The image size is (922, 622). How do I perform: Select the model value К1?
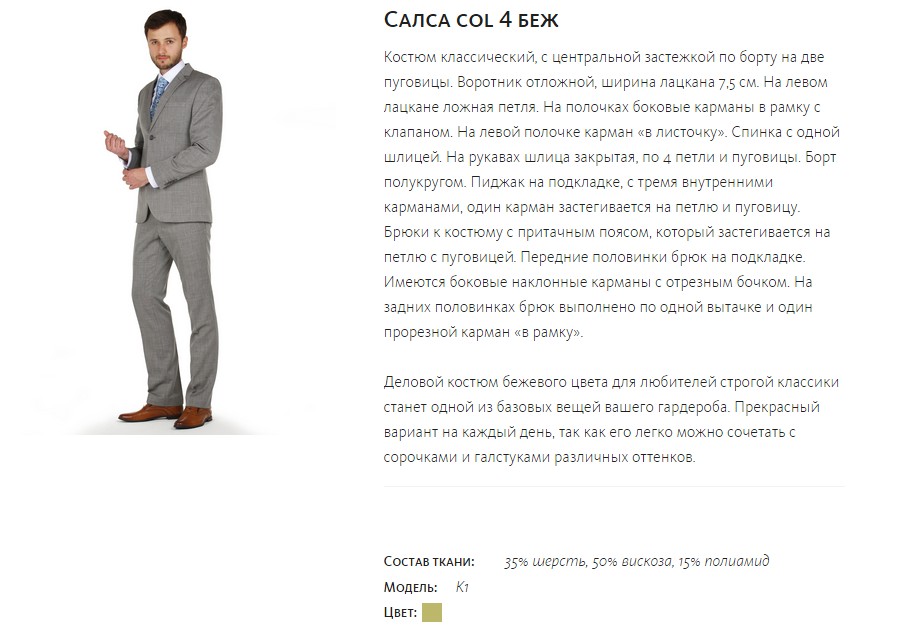click(462, 587)
